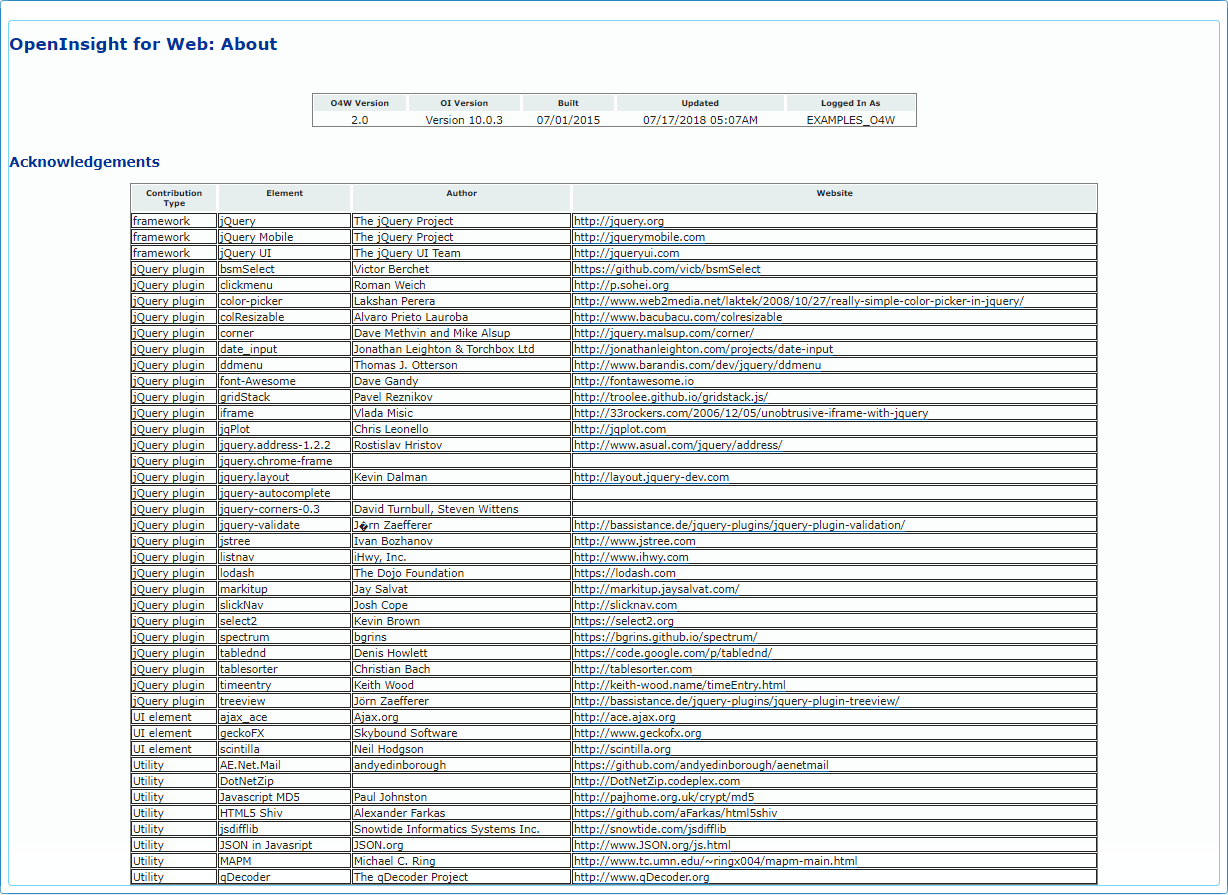Click the jquery-validate element cell
Image resolution: width=1228 pixels, height=895 pixels.
coord(285,525)
